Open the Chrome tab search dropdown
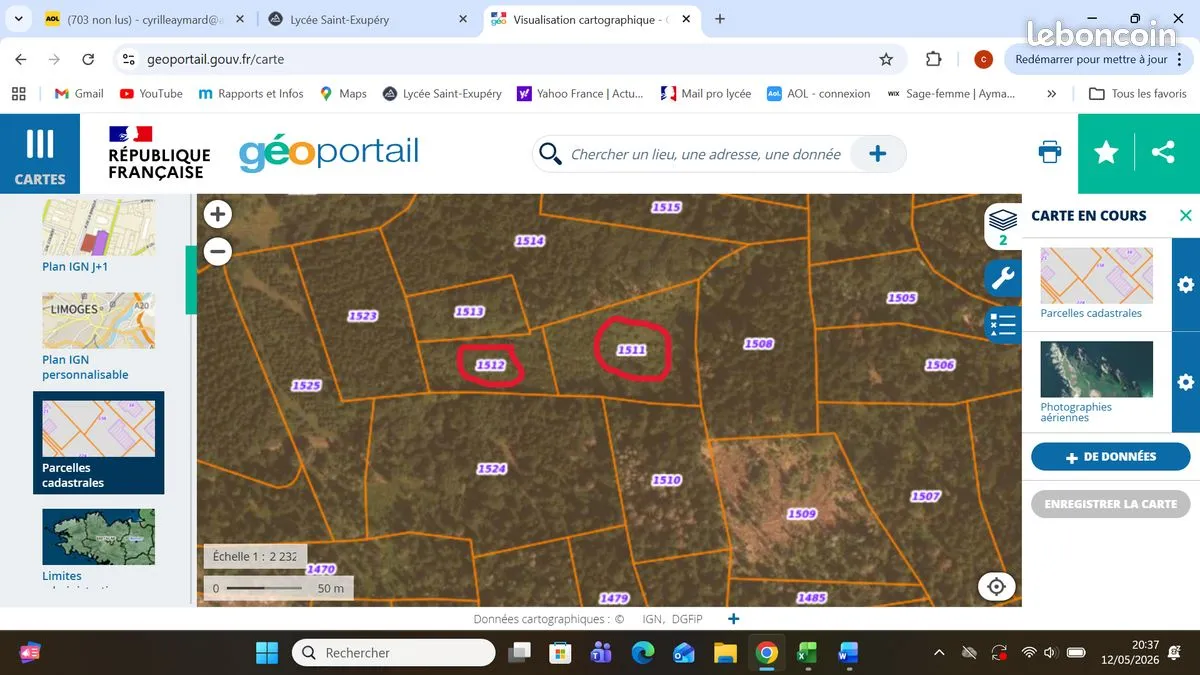 click(18, 19)
